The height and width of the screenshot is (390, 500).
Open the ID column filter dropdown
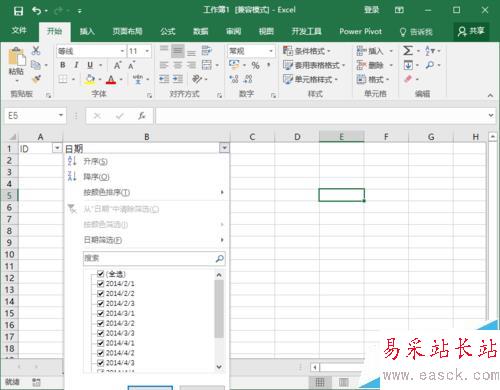point(57,148)
